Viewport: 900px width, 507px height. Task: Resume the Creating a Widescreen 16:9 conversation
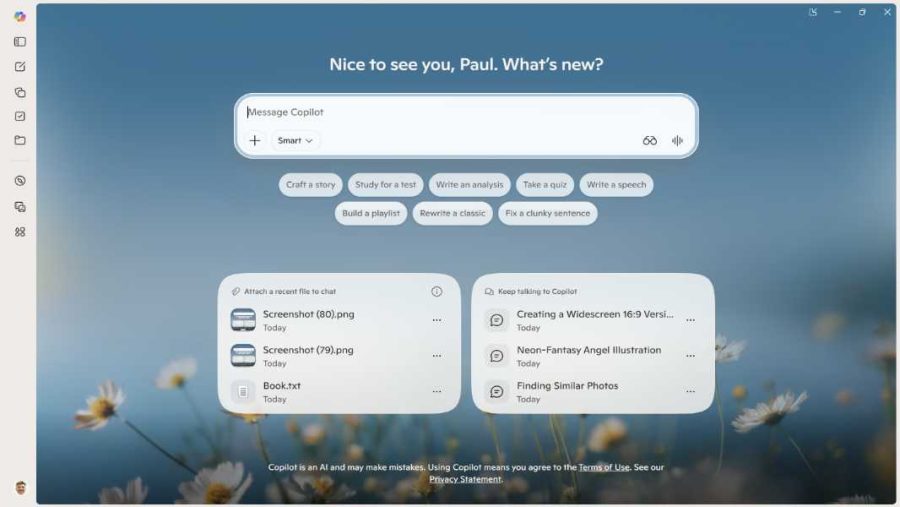pos(595,315)
